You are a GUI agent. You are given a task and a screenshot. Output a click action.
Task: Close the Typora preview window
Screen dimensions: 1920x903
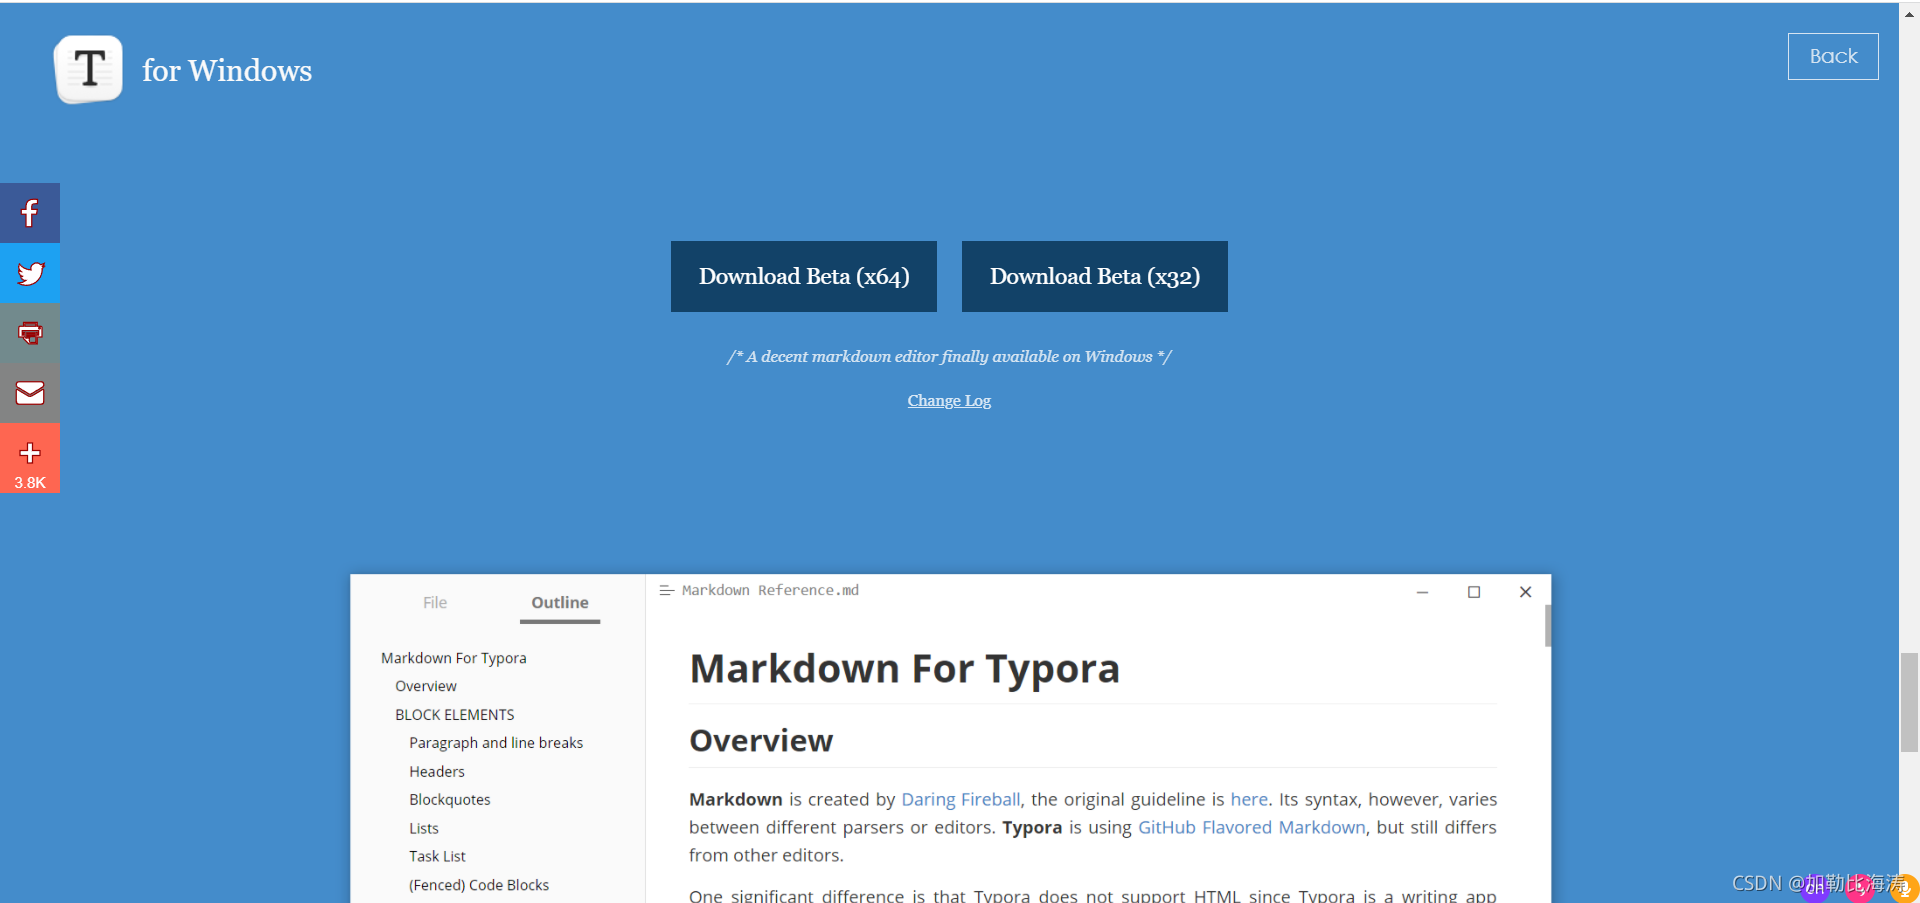[x=1526, y=592]
